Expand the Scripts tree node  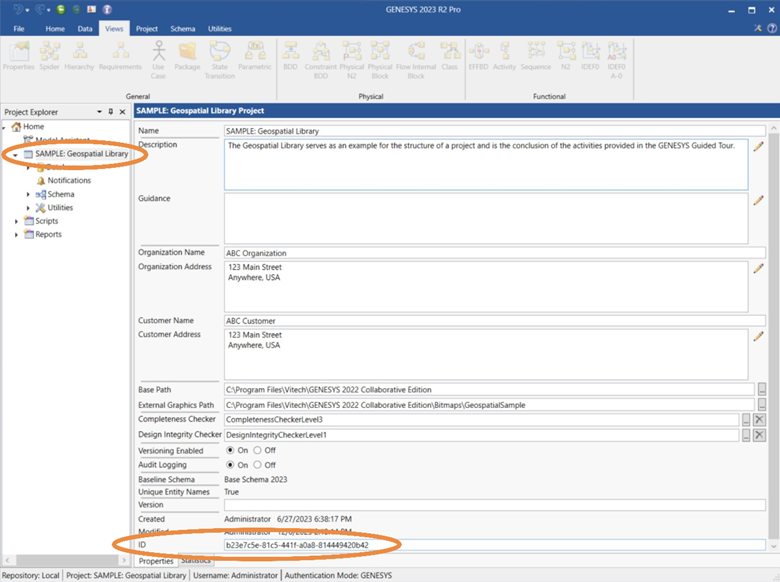[16, 221]
